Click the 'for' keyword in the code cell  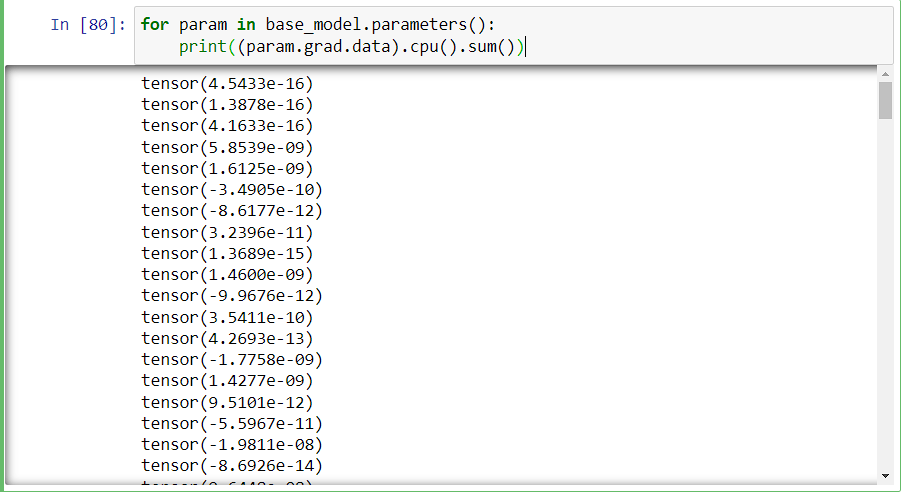[154, 25]
